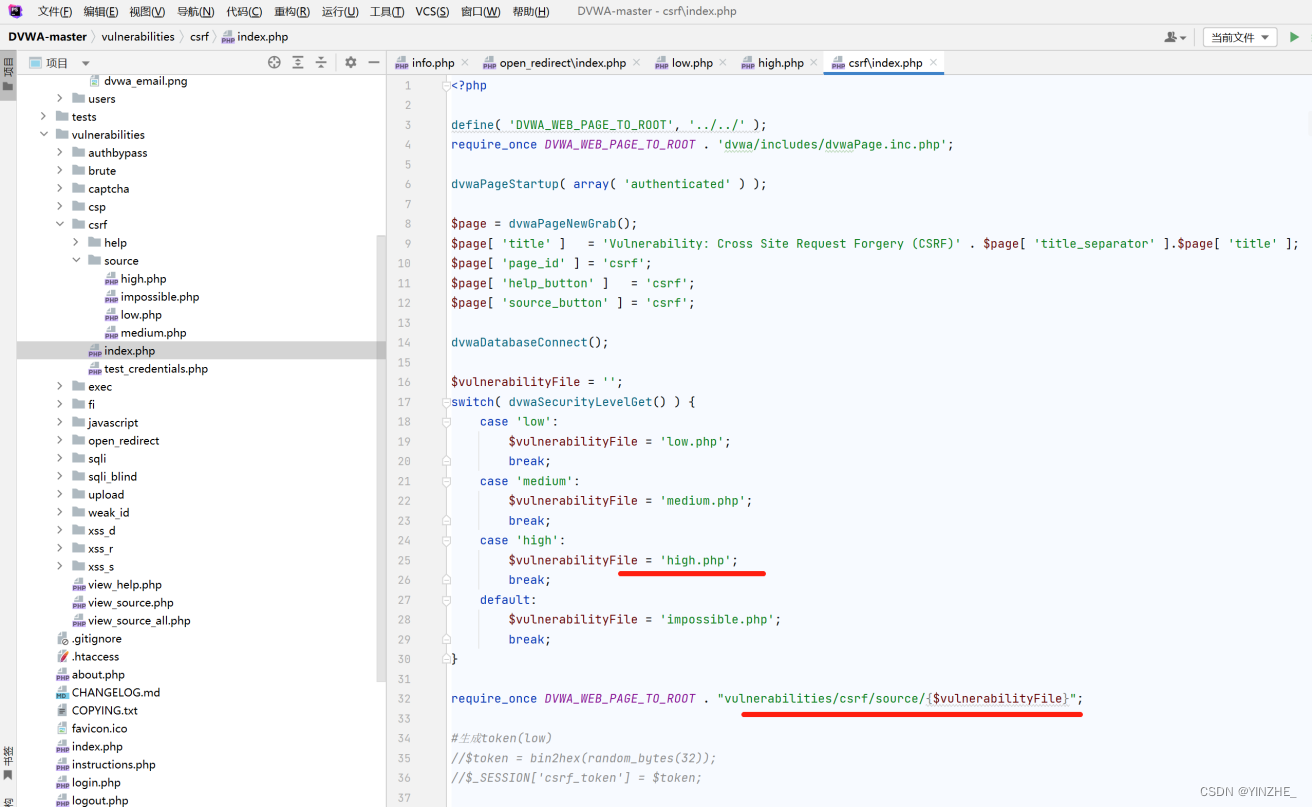Click index.php in the breadcrumb path
1312x807 pixels.
coord(255,37)
